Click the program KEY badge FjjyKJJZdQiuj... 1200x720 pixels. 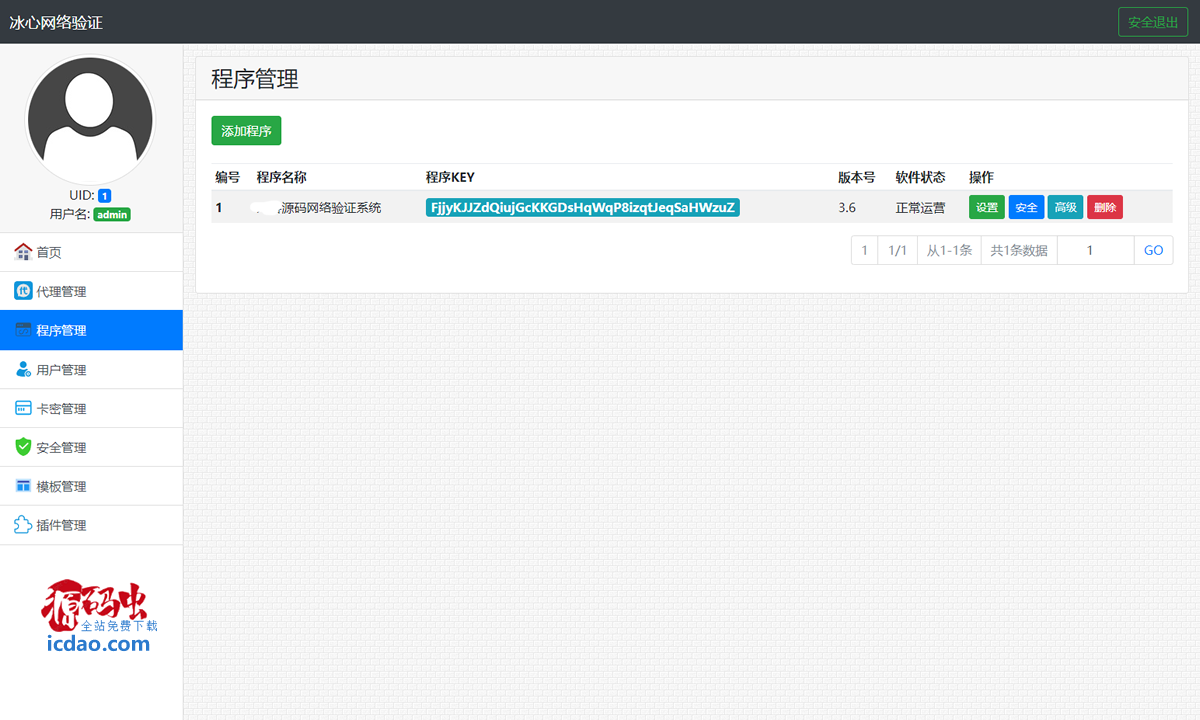[583, 207]
